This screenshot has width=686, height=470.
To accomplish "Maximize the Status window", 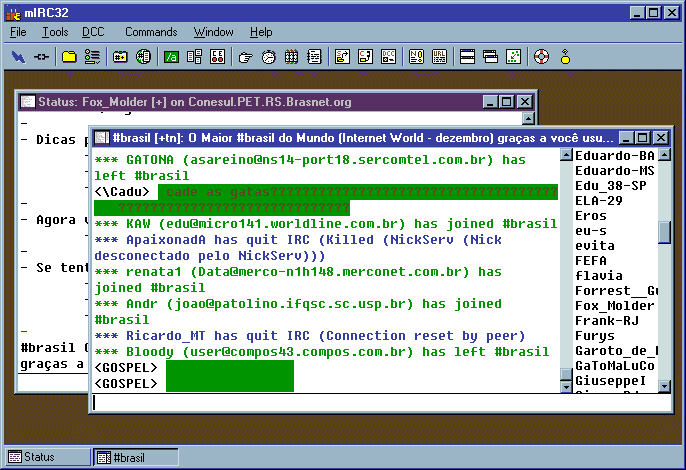I will (x=507, y=102).
